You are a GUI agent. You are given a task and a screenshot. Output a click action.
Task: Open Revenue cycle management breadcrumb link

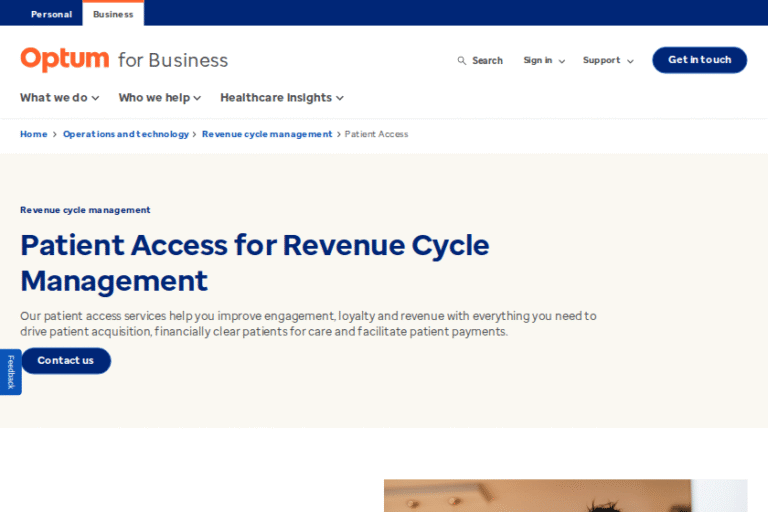tap(267, 134)
